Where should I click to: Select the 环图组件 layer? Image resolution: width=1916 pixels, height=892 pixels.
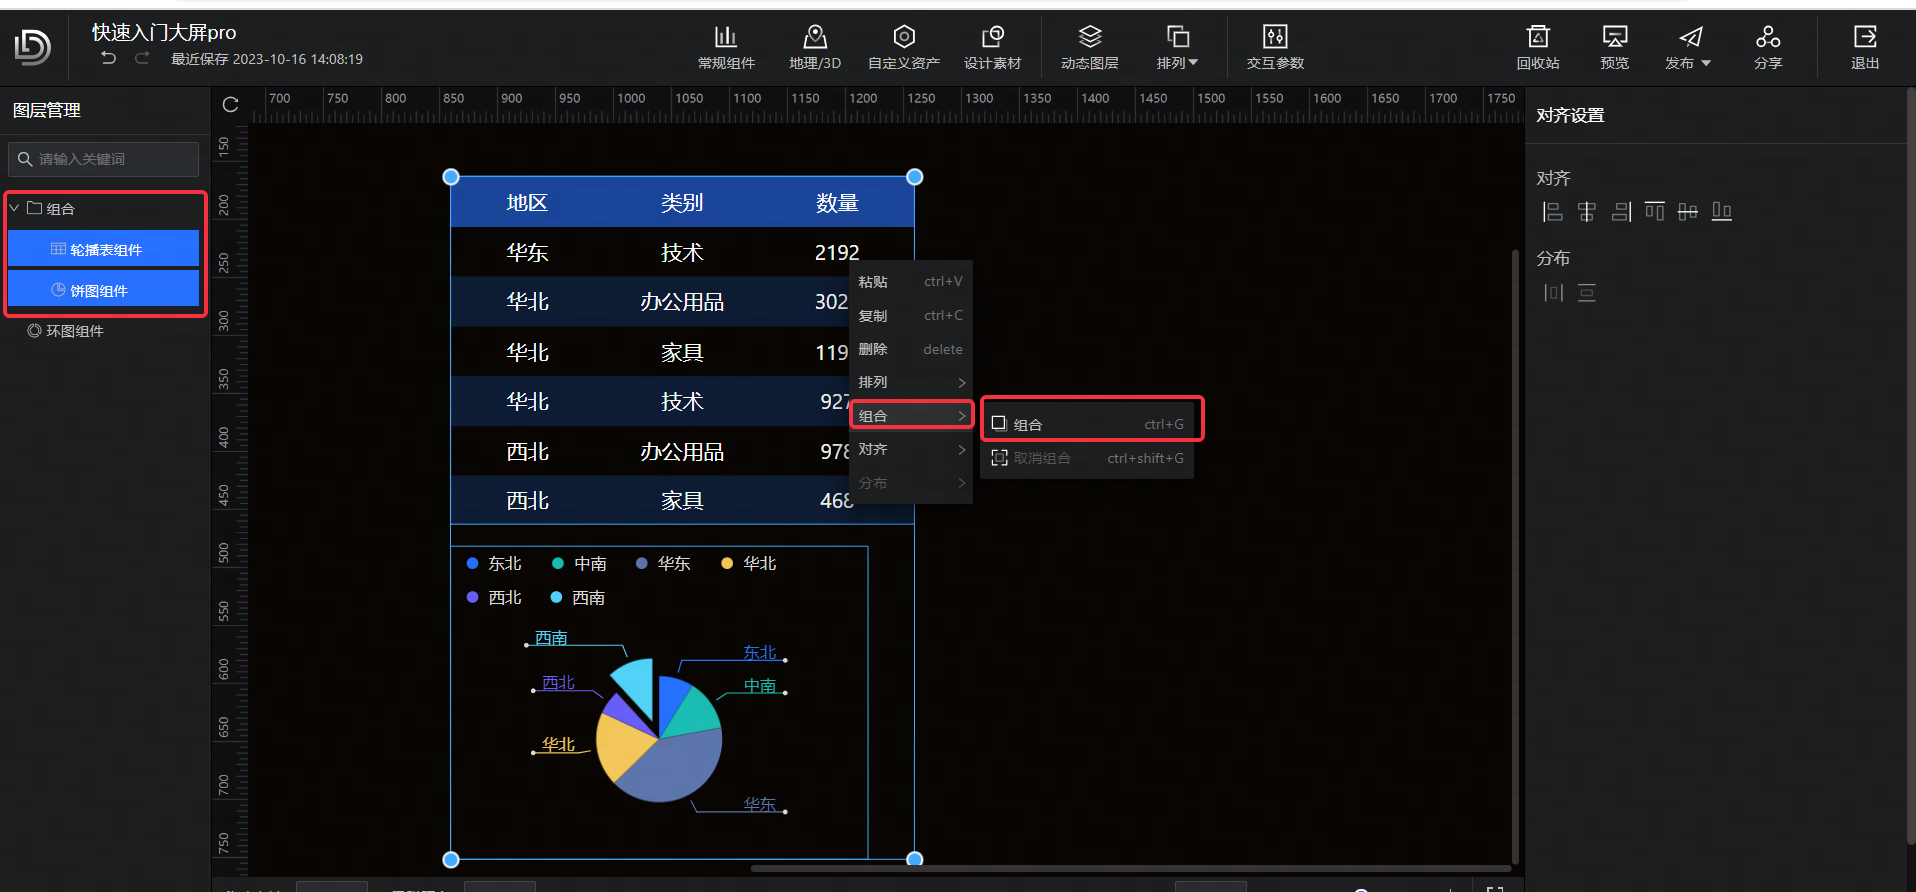74,331
